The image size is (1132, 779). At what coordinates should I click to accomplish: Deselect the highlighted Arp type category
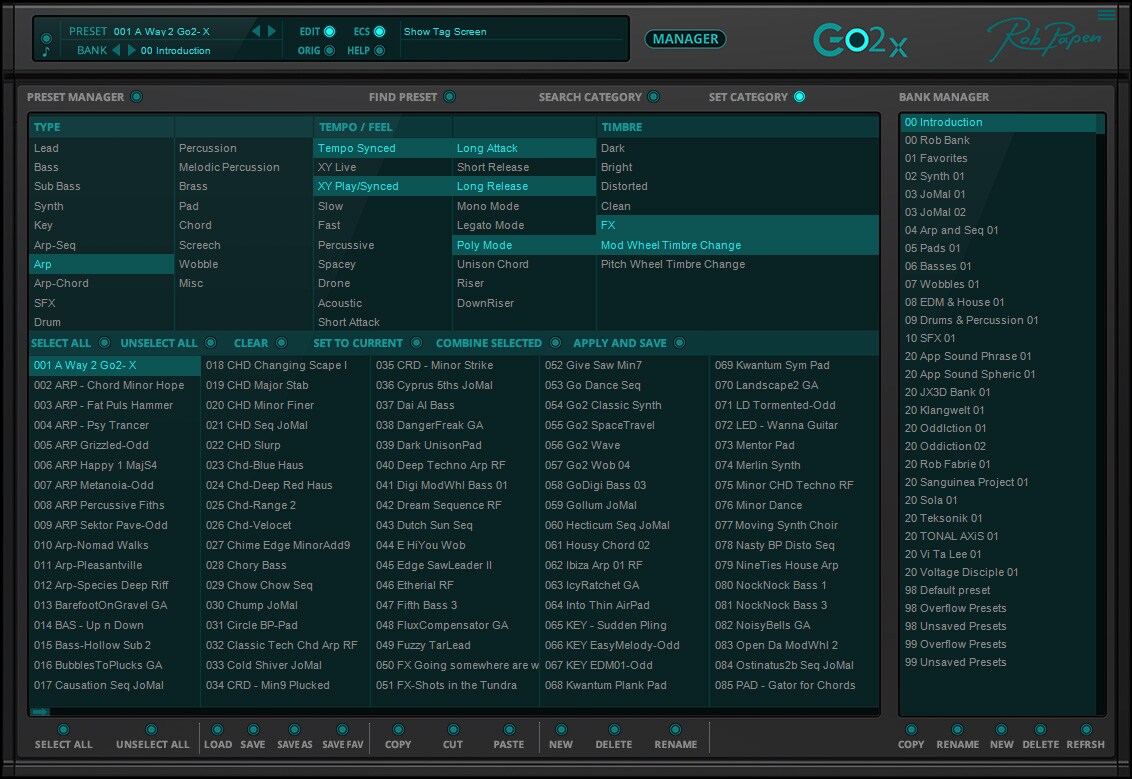pyautogui.click(x=101, y=264)
